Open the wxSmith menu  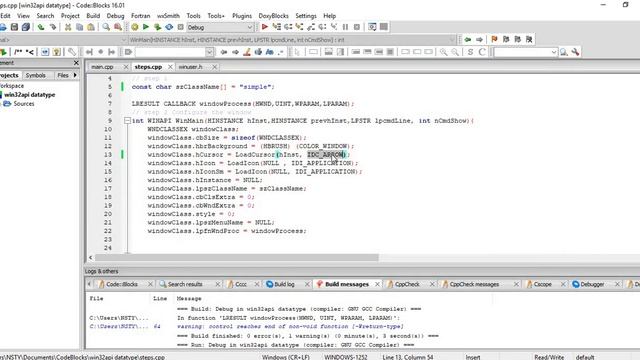[x=168, y=16]
